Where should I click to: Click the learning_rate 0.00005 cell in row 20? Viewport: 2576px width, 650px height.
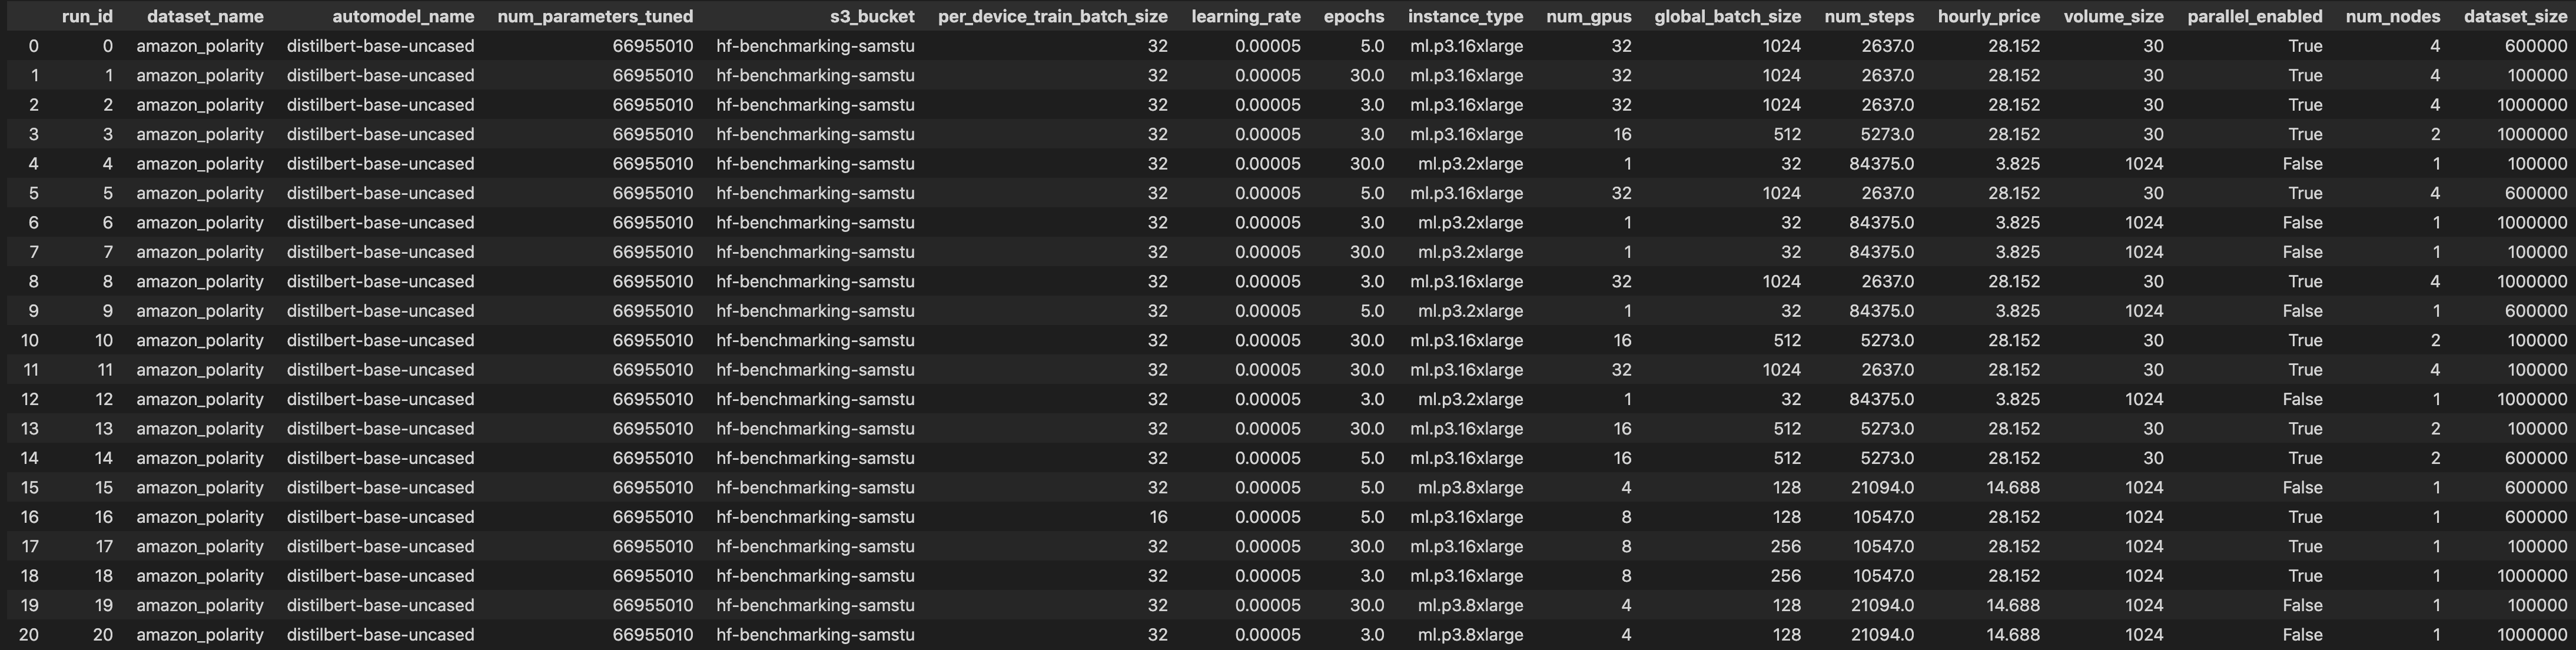[x=1268, y=635]
